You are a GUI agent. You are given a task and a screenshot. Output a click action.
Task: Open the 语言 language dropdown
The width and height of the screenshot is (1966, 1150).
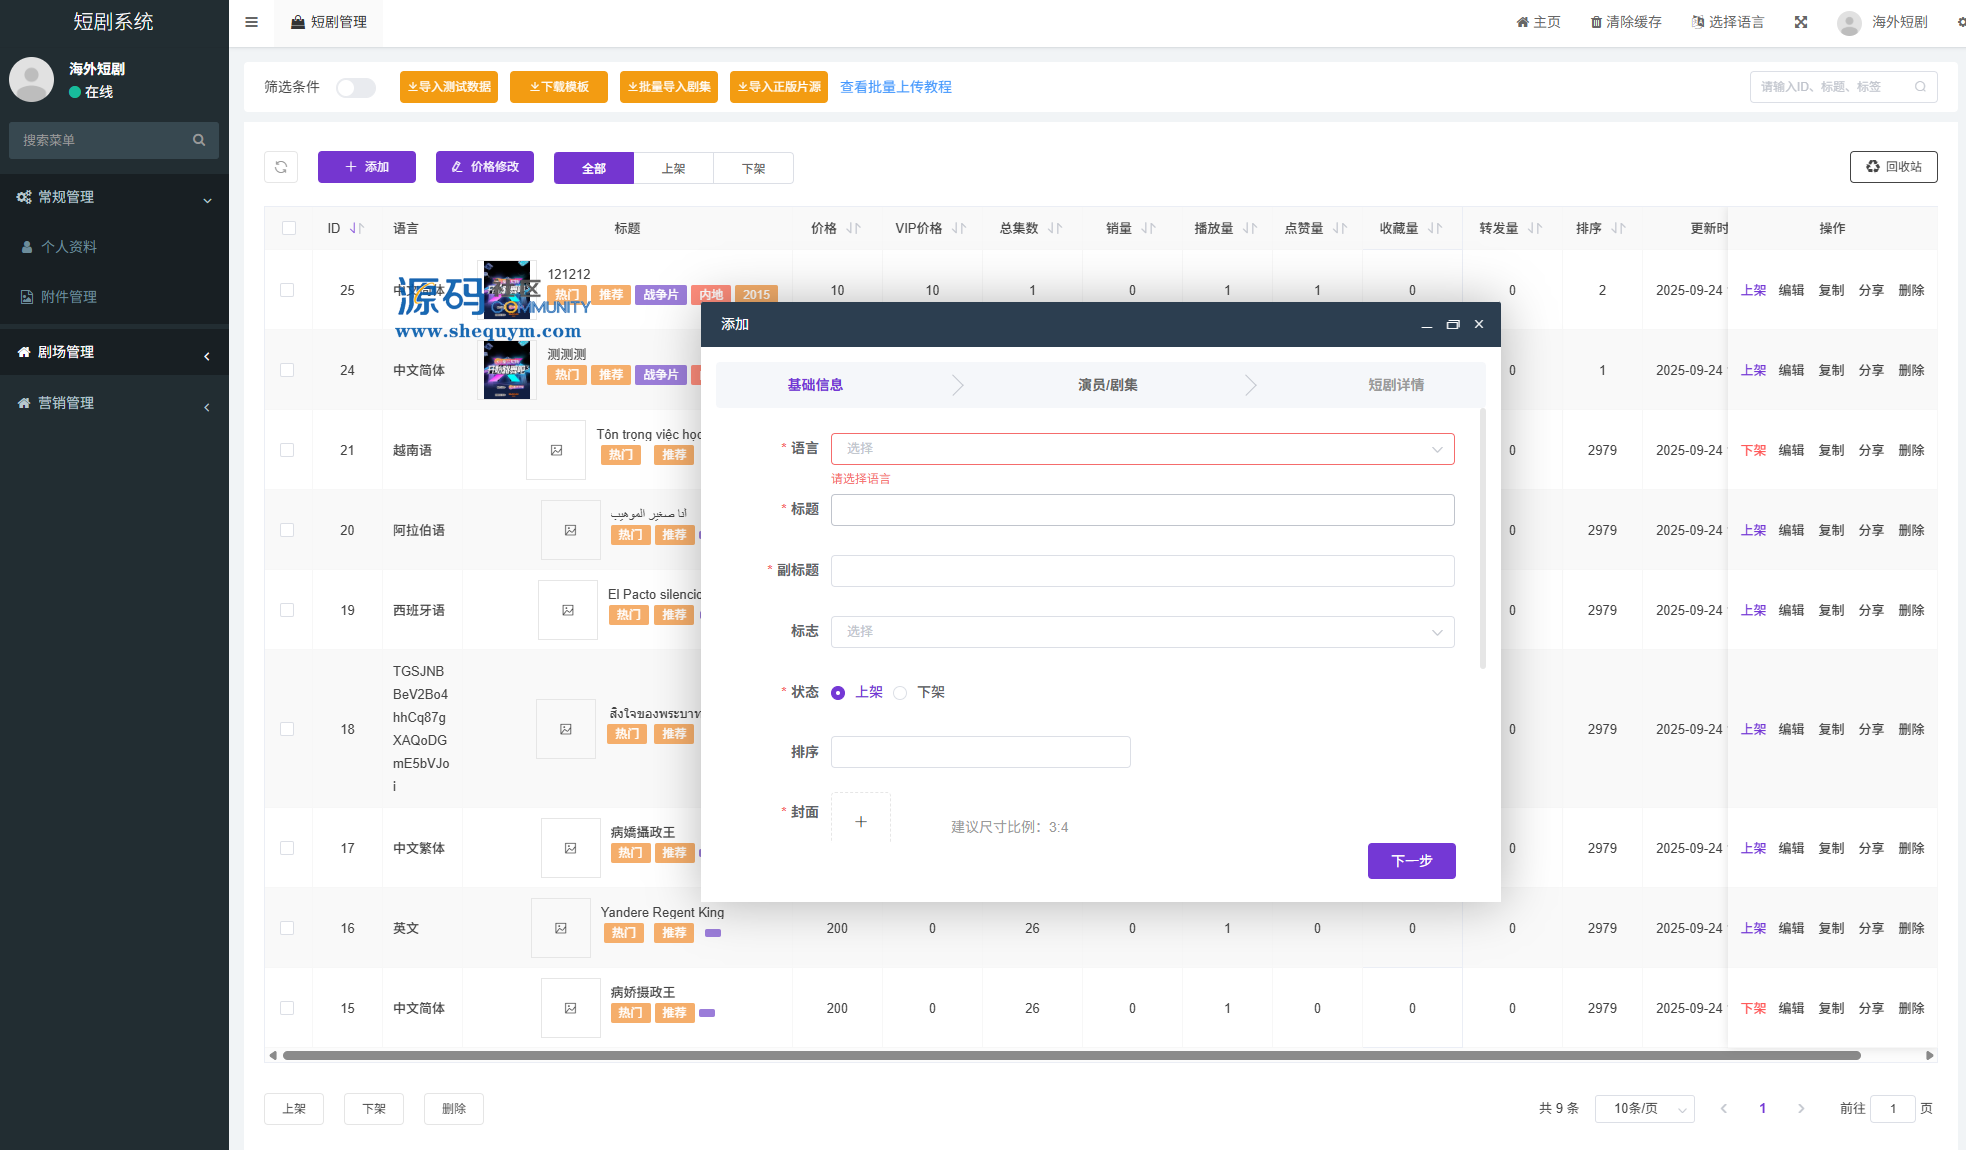point(1142,449)
